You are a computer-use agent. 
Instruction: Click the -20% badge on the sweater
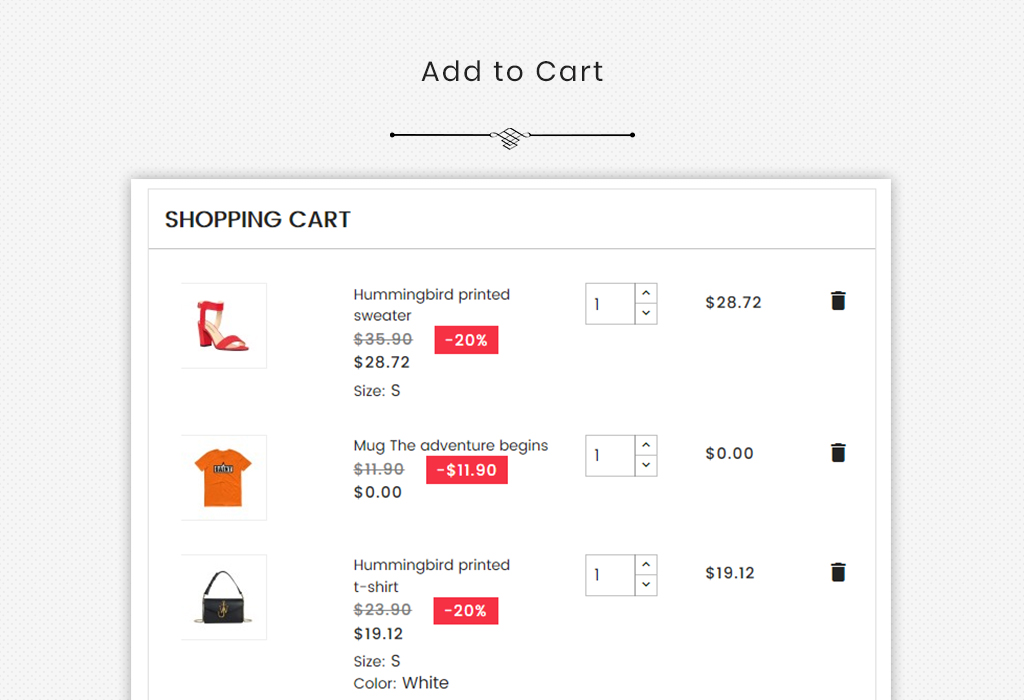click(466, 340)
